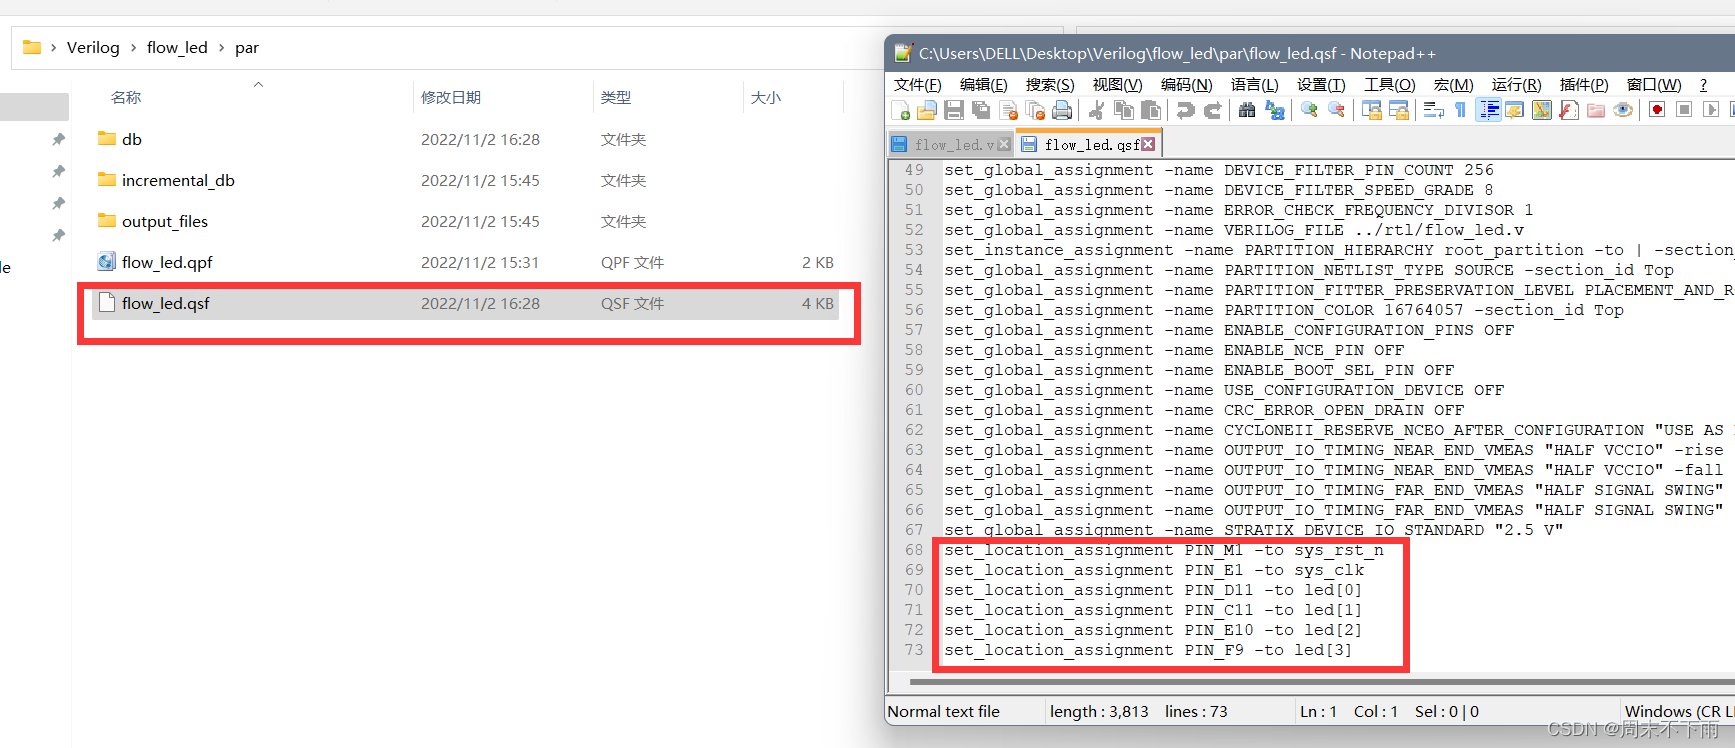Sort Explorer list by 类型 column

point(616,97)
